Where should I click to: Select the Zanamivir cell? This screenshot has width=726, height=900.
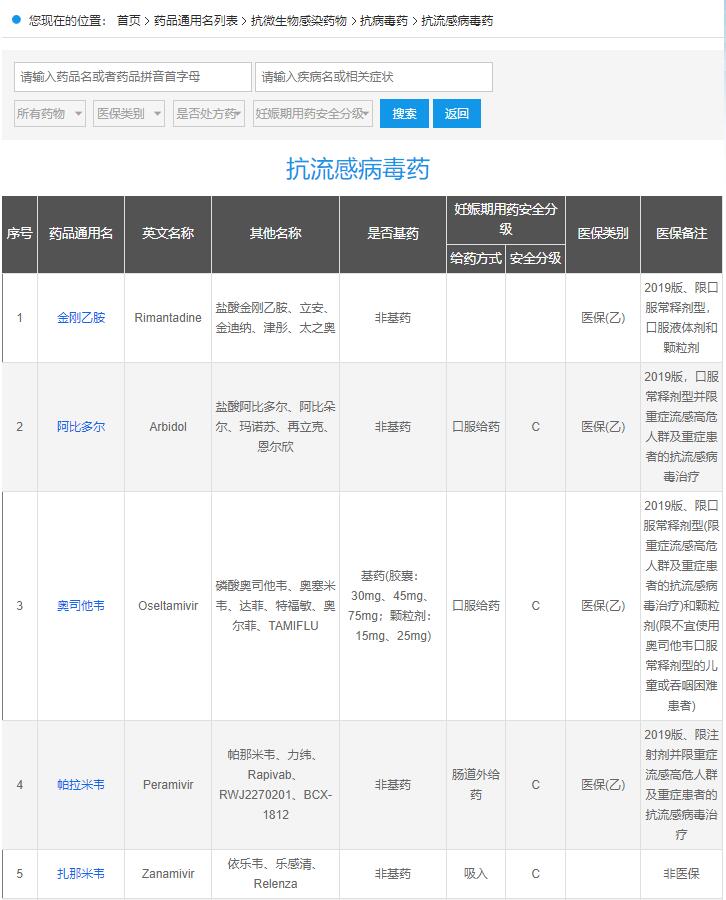(168, 874)
